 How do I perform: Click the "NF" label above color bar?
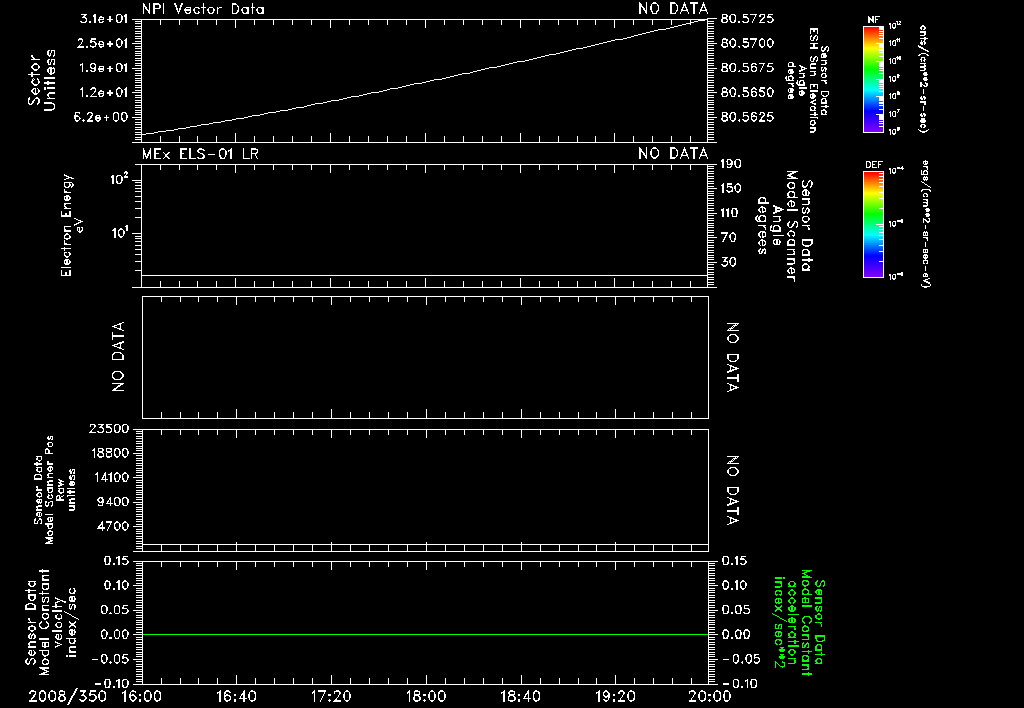coord(873,20)
